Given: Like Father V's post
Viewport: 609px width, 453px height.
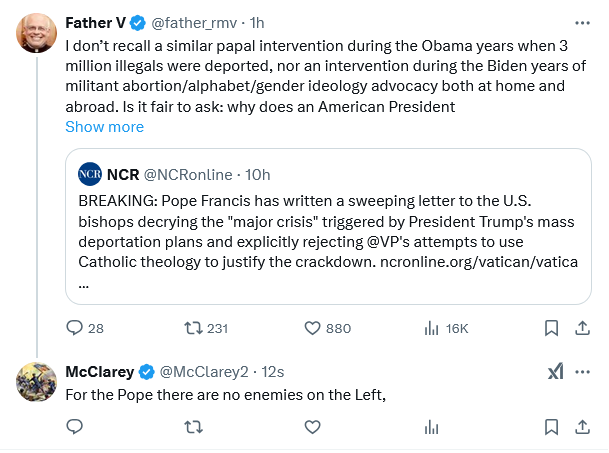Looking at the screenshot, I should pos(311,328).
